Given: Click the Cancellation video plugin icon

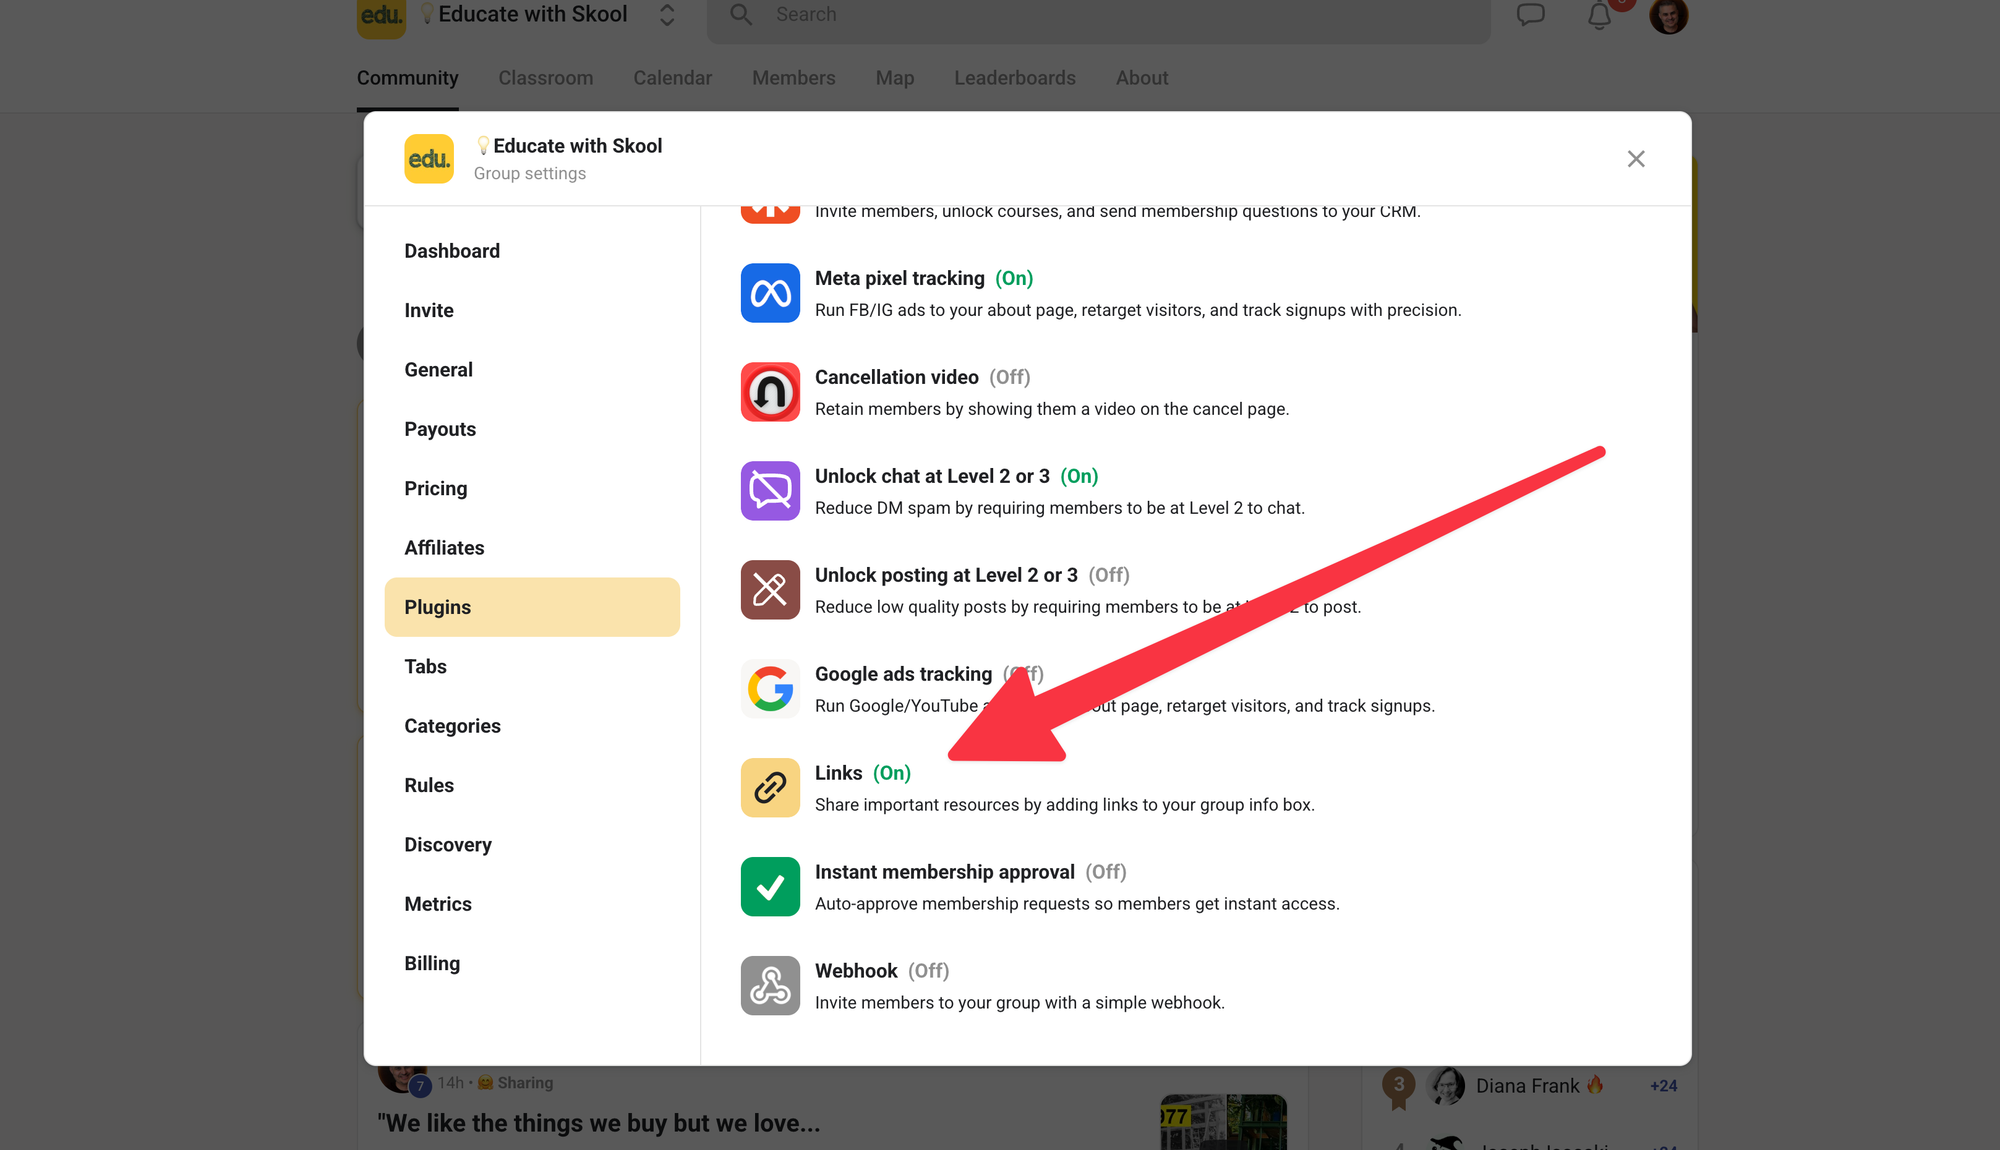Looking at the screenshot, I should (x=770, y=392).
